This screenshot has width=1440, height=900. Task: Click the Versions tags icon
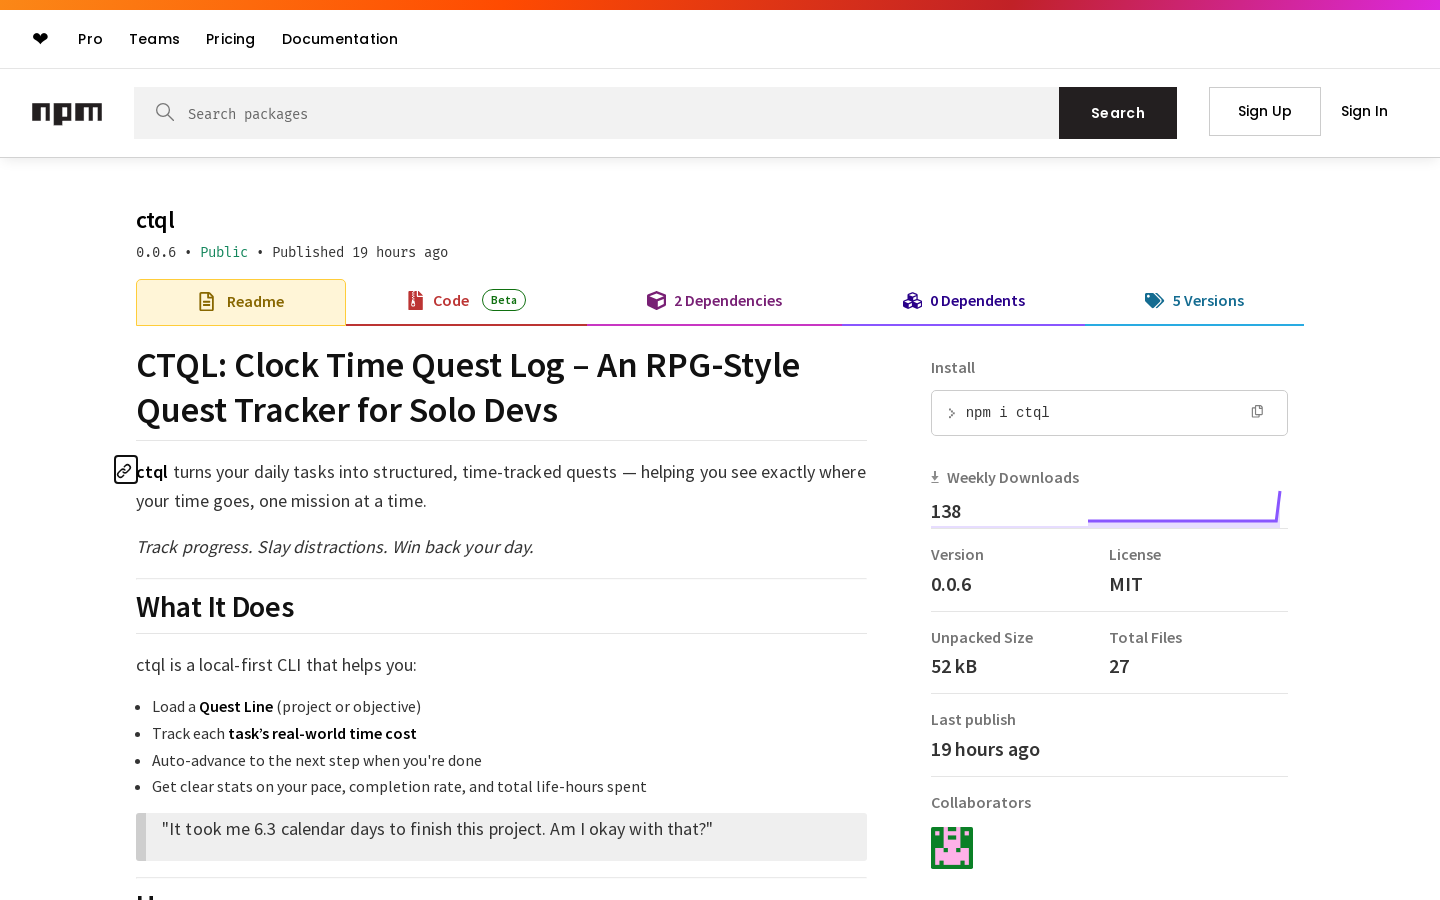tap(1154, 300)
